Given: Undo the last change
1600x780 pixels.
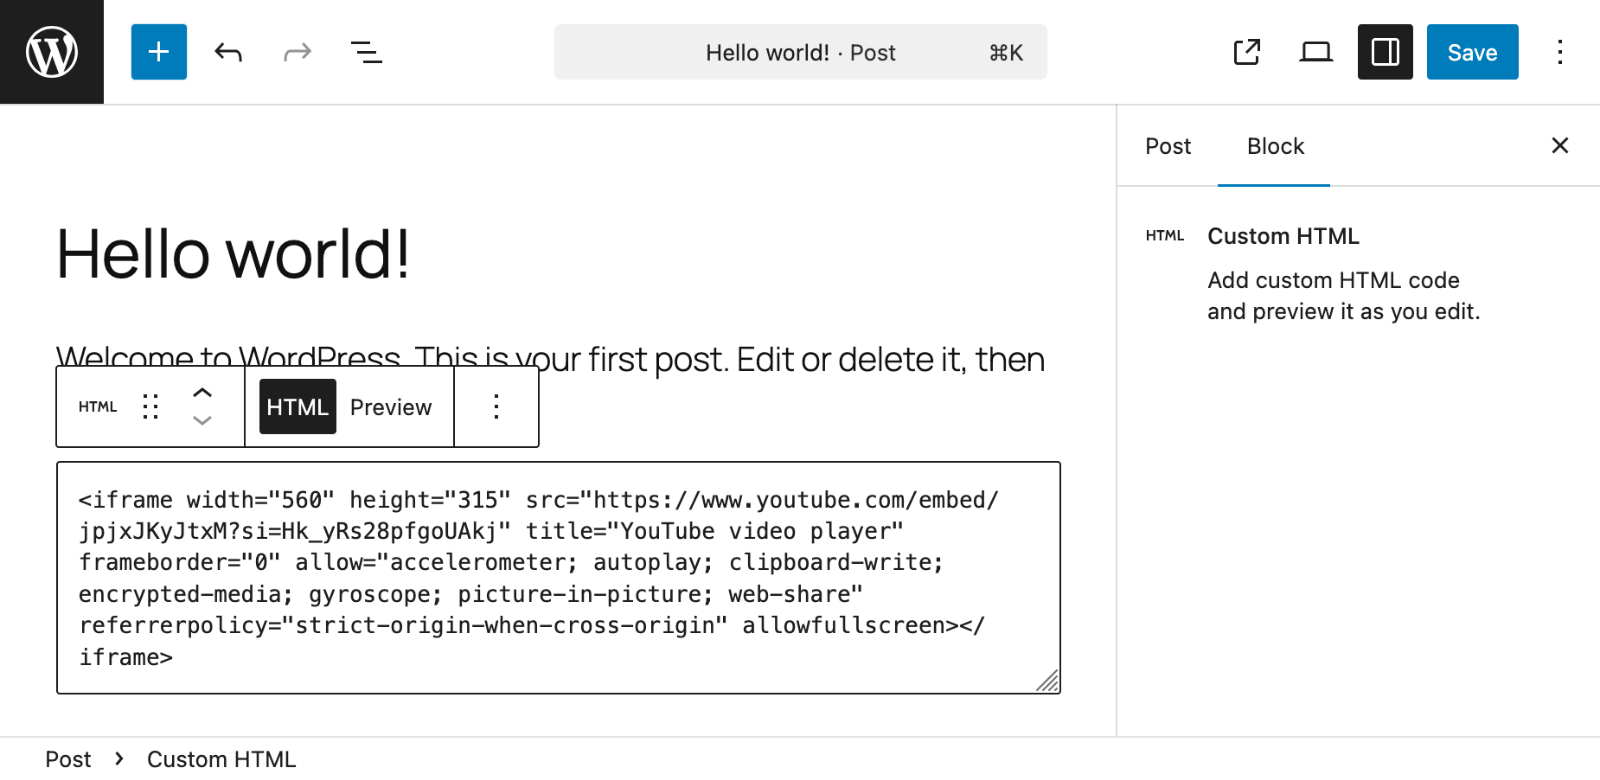Looking at the screenshot, I should click(x=228, y=52).
